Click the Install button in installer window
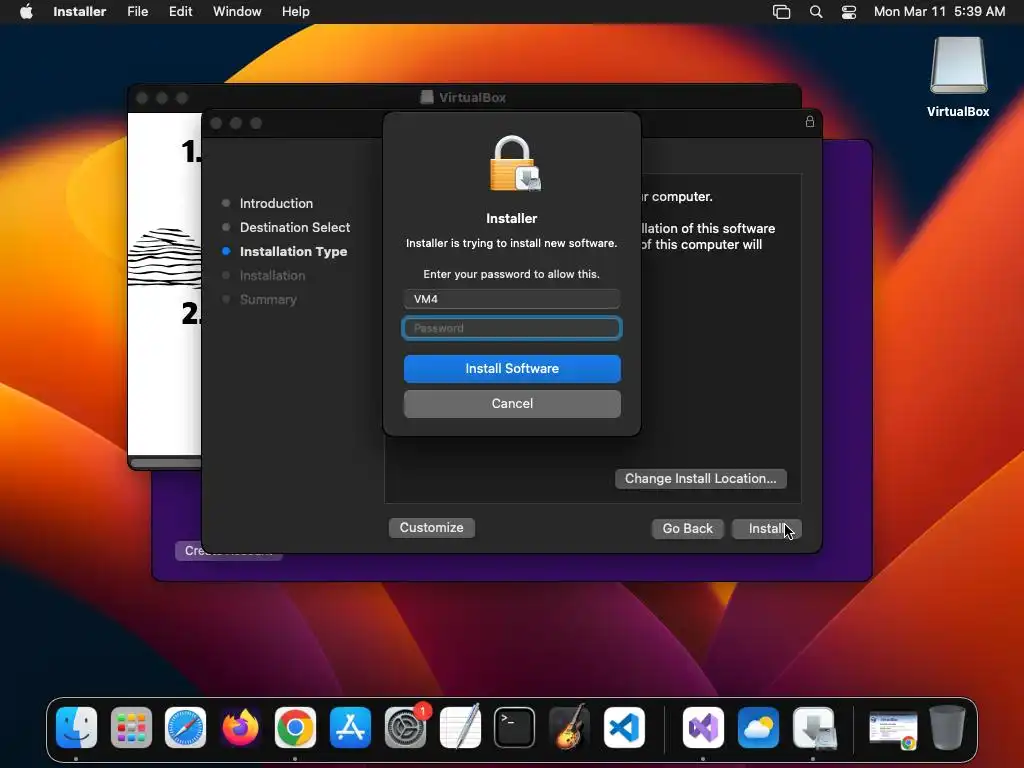The height and width of the screenshot is (768, 1024). coord(766,528)
